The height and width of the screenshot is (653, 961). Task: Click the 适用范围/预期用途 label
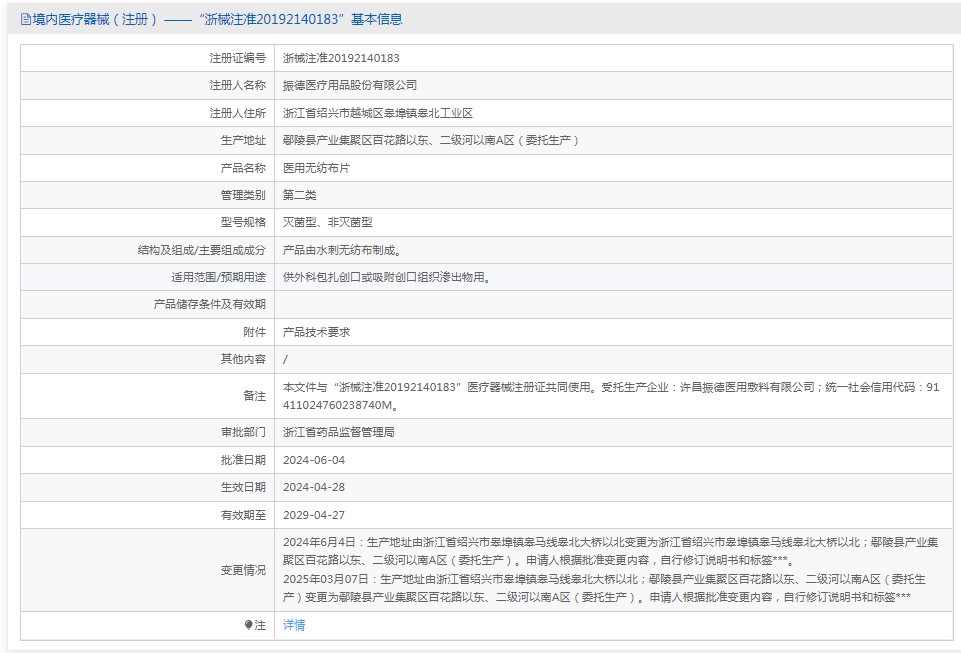219,277
